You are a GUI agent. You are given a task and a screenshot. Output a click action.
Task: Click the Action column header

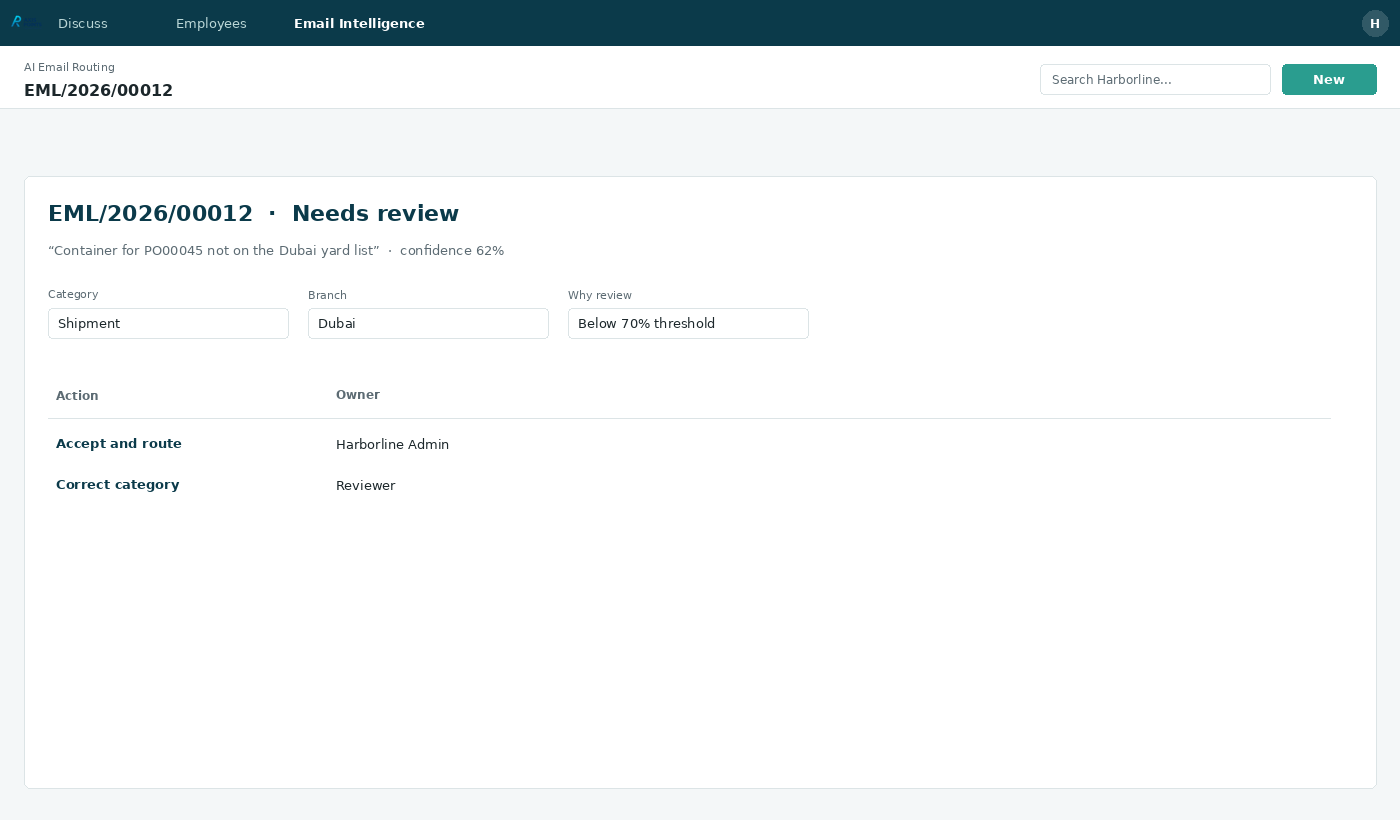click(x=77, y=396)
